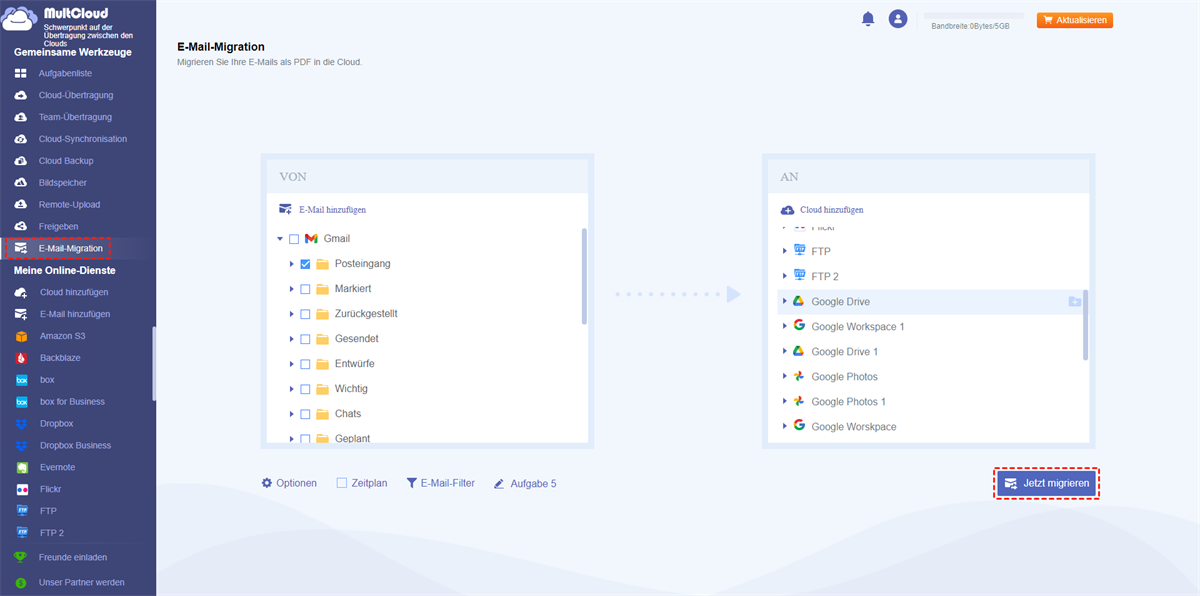
Task: Click the Unser Partner werden coin icon
Action: pos(21,582)
